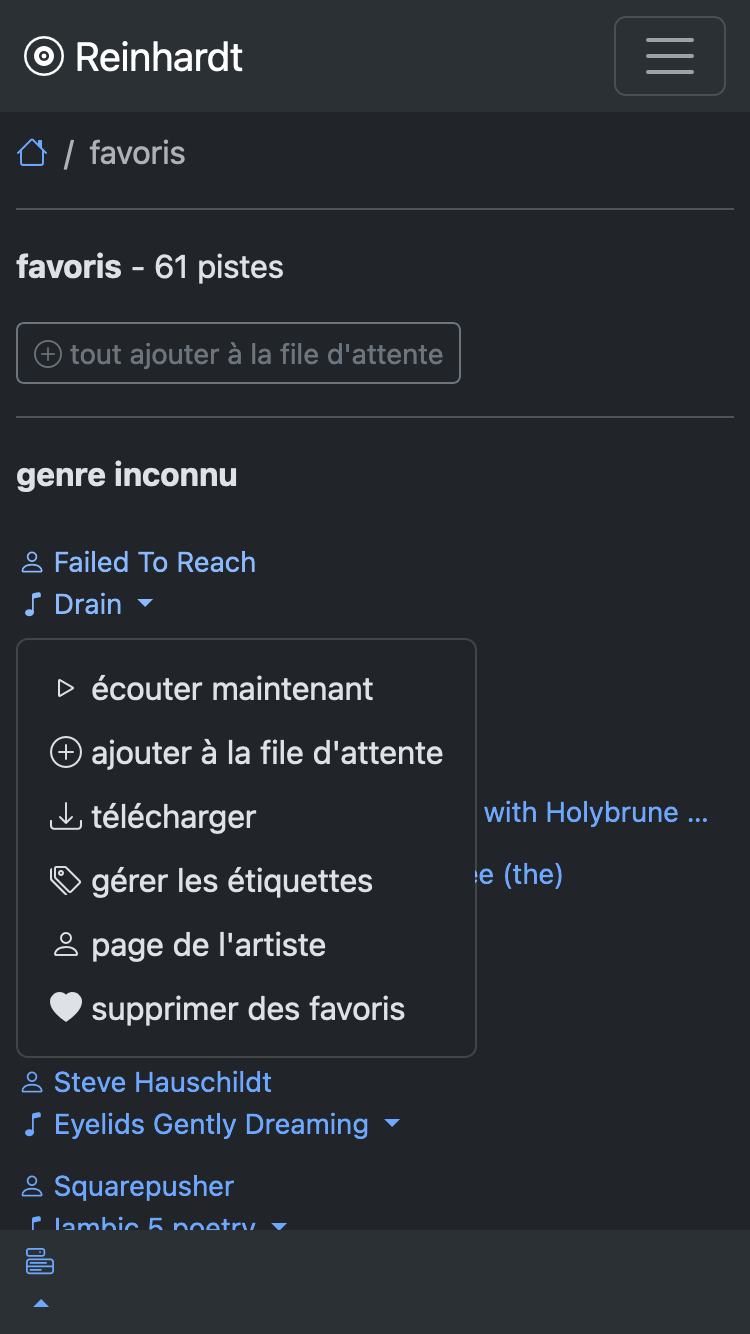
Task: Go to home via breadcrumb icon
Action: click(32, 153)
